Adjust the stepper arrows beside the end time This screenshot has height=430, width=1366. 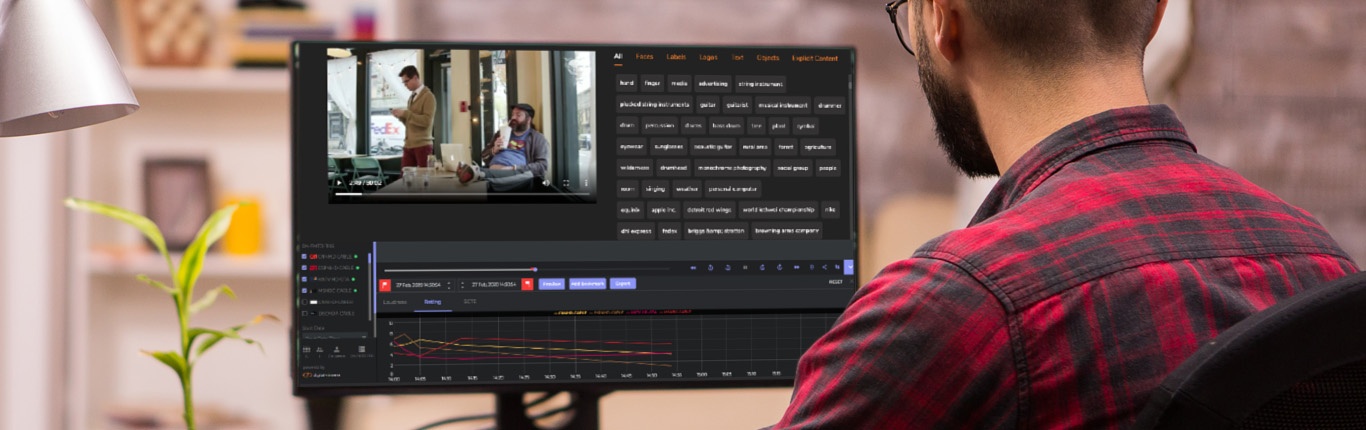pyautogui.click(x=462, y=284)
